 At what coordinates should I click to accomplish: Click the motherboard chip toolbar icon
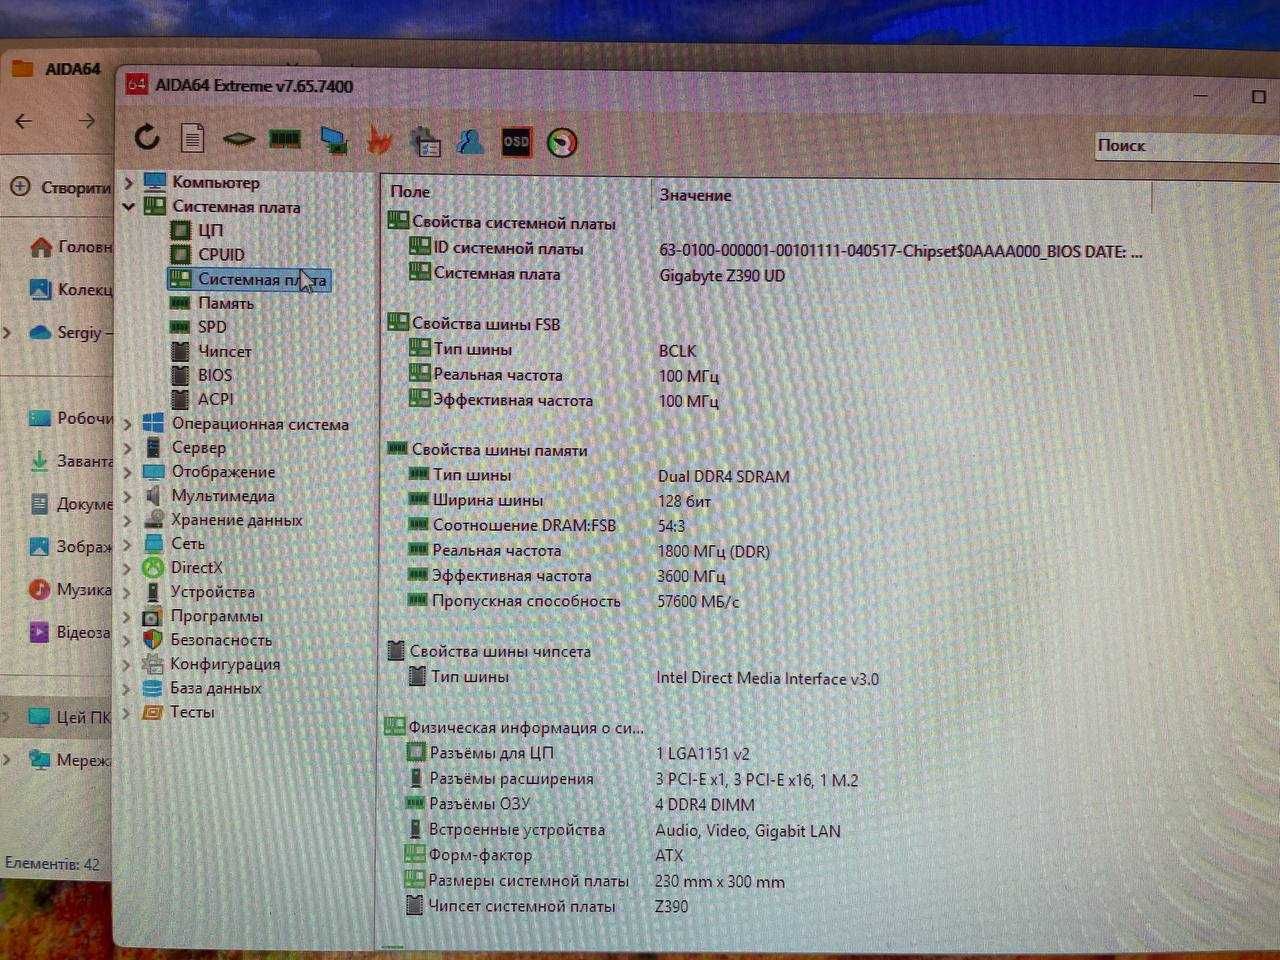coord(238,139)
